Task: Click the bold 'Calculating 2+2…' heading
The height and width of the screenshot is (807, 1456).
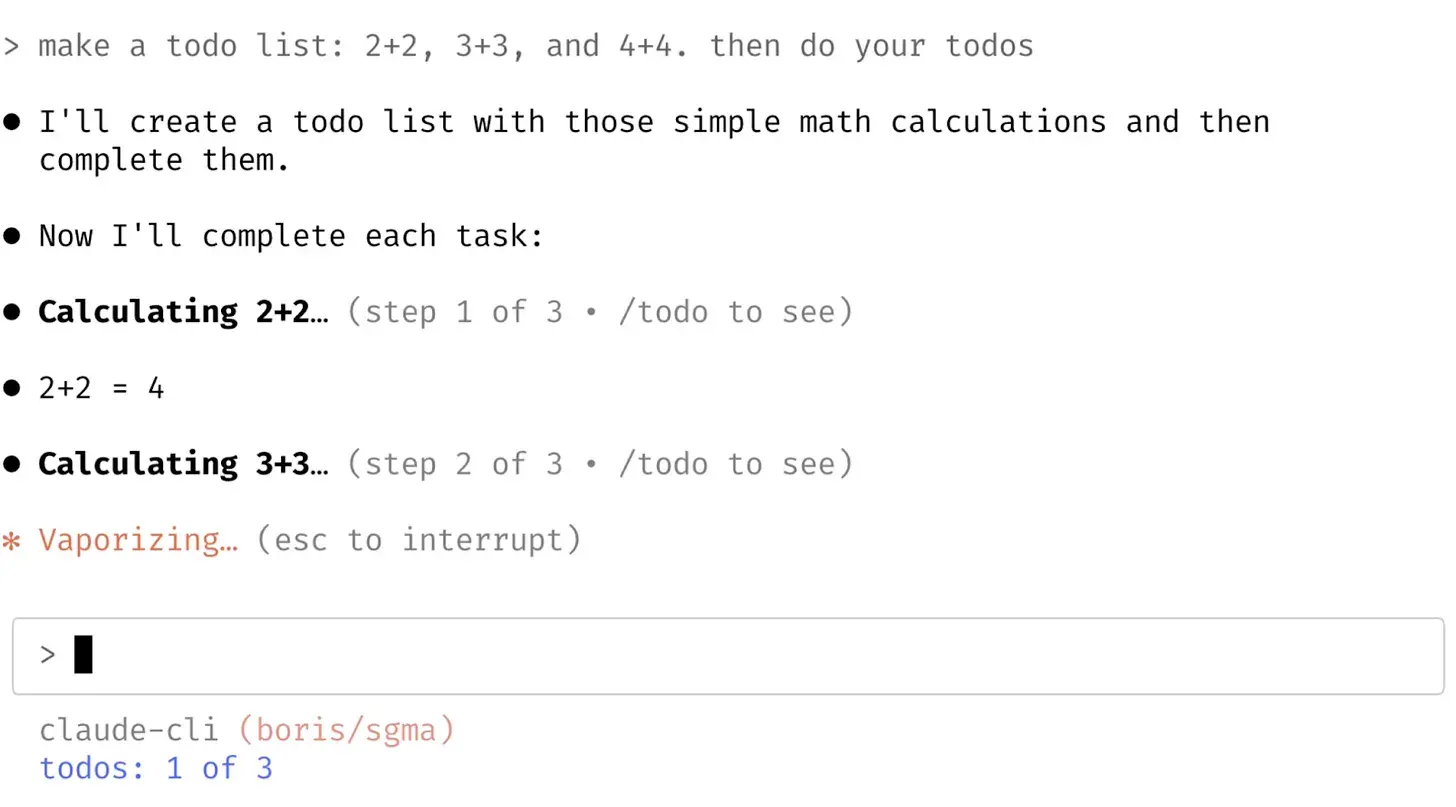Action: tap(183, 312)
